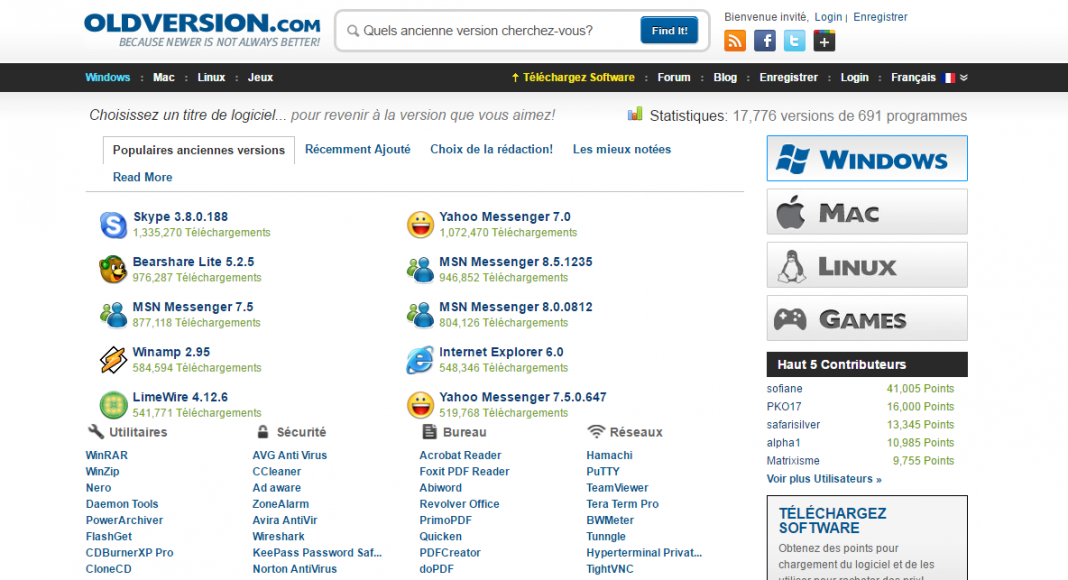Image resolution: width=1068 pixels, height=580 pixels.
Task: Select Jeux in the navigation bar
Action: click(x=260, y=78)
